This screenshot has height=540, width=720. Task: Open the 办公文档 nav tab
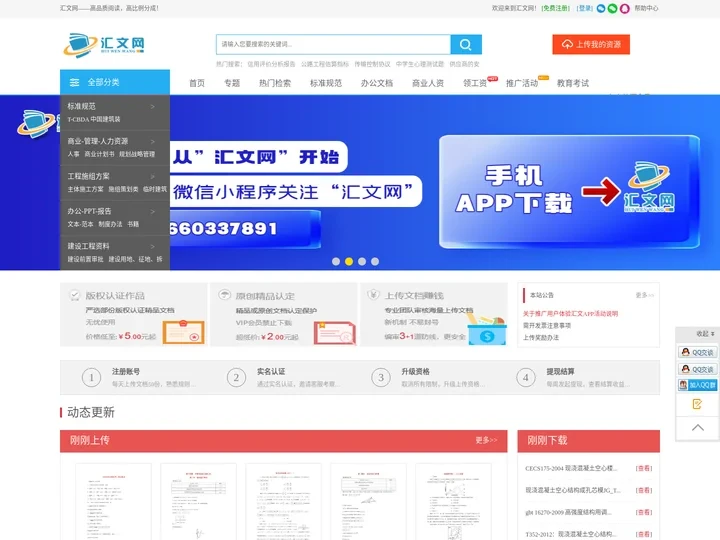click(377, 83)
